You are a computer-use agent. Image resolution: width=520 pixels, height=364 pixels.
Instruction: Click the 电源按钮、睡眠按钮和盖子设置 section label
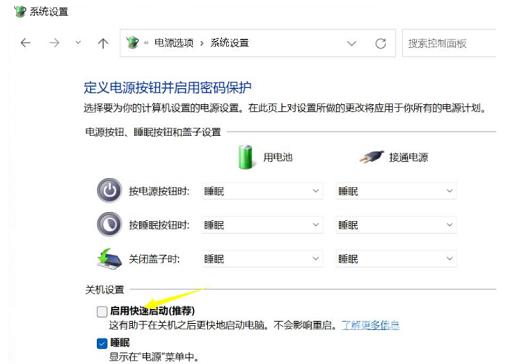[x=153, y=132]
